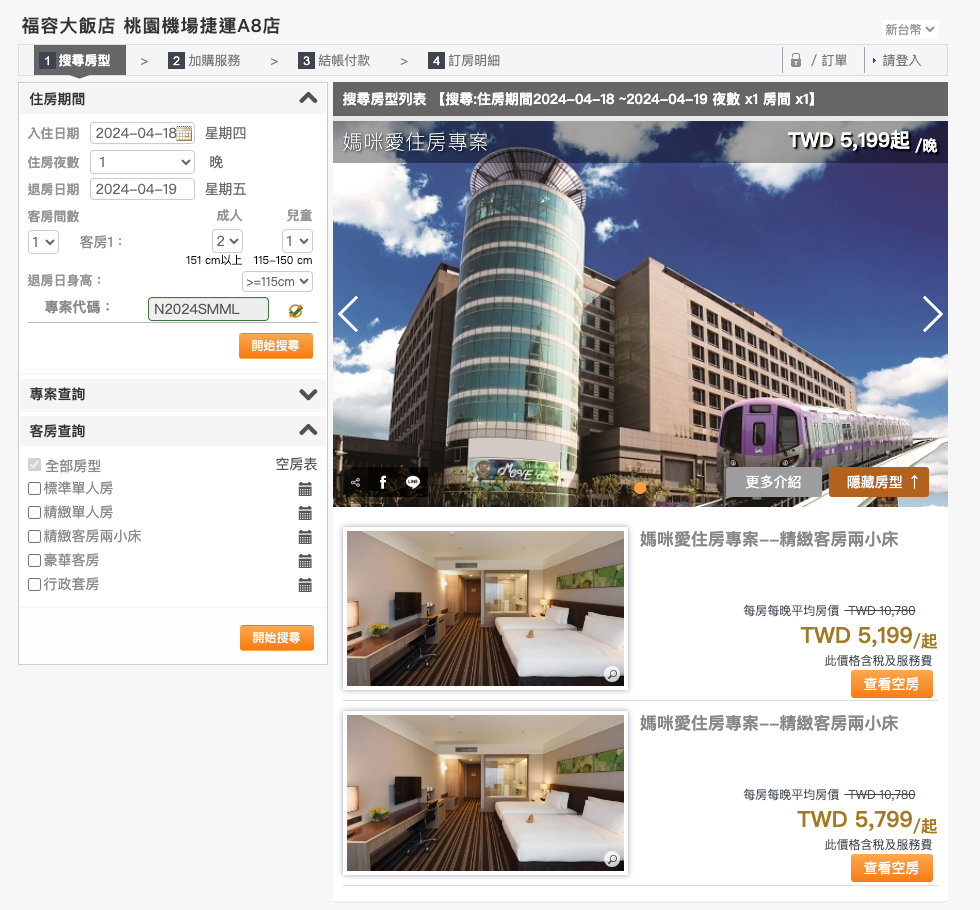This screenshot has height=910, width=980.
Task: Show the next banner image arrow
Action: click(931, 314)
